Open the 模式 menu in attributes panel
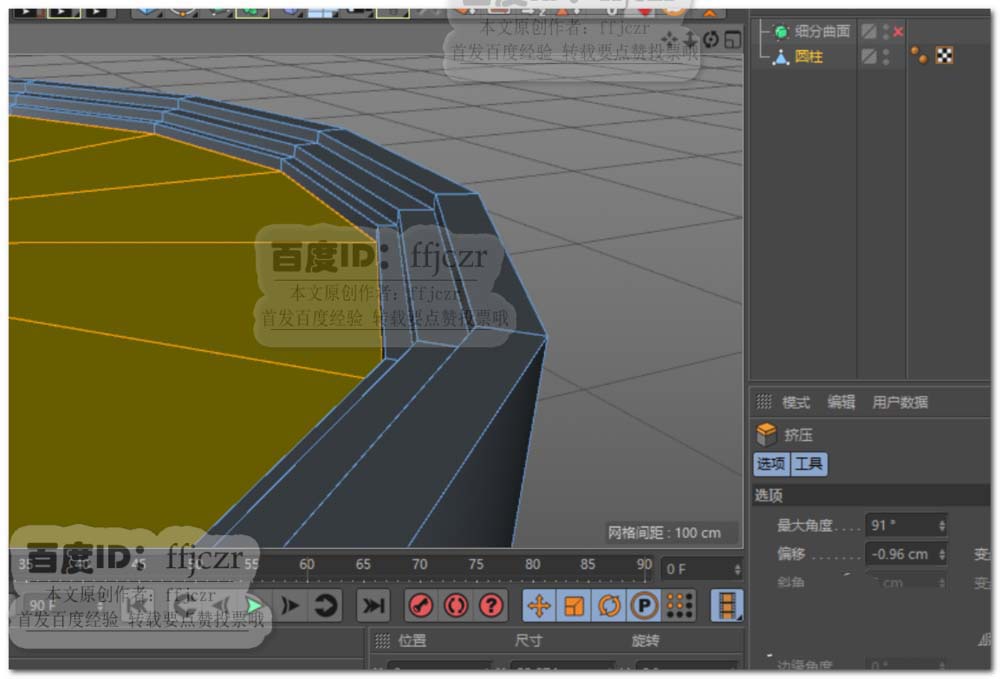1000x679 pixels. click(x=796, y=402)
